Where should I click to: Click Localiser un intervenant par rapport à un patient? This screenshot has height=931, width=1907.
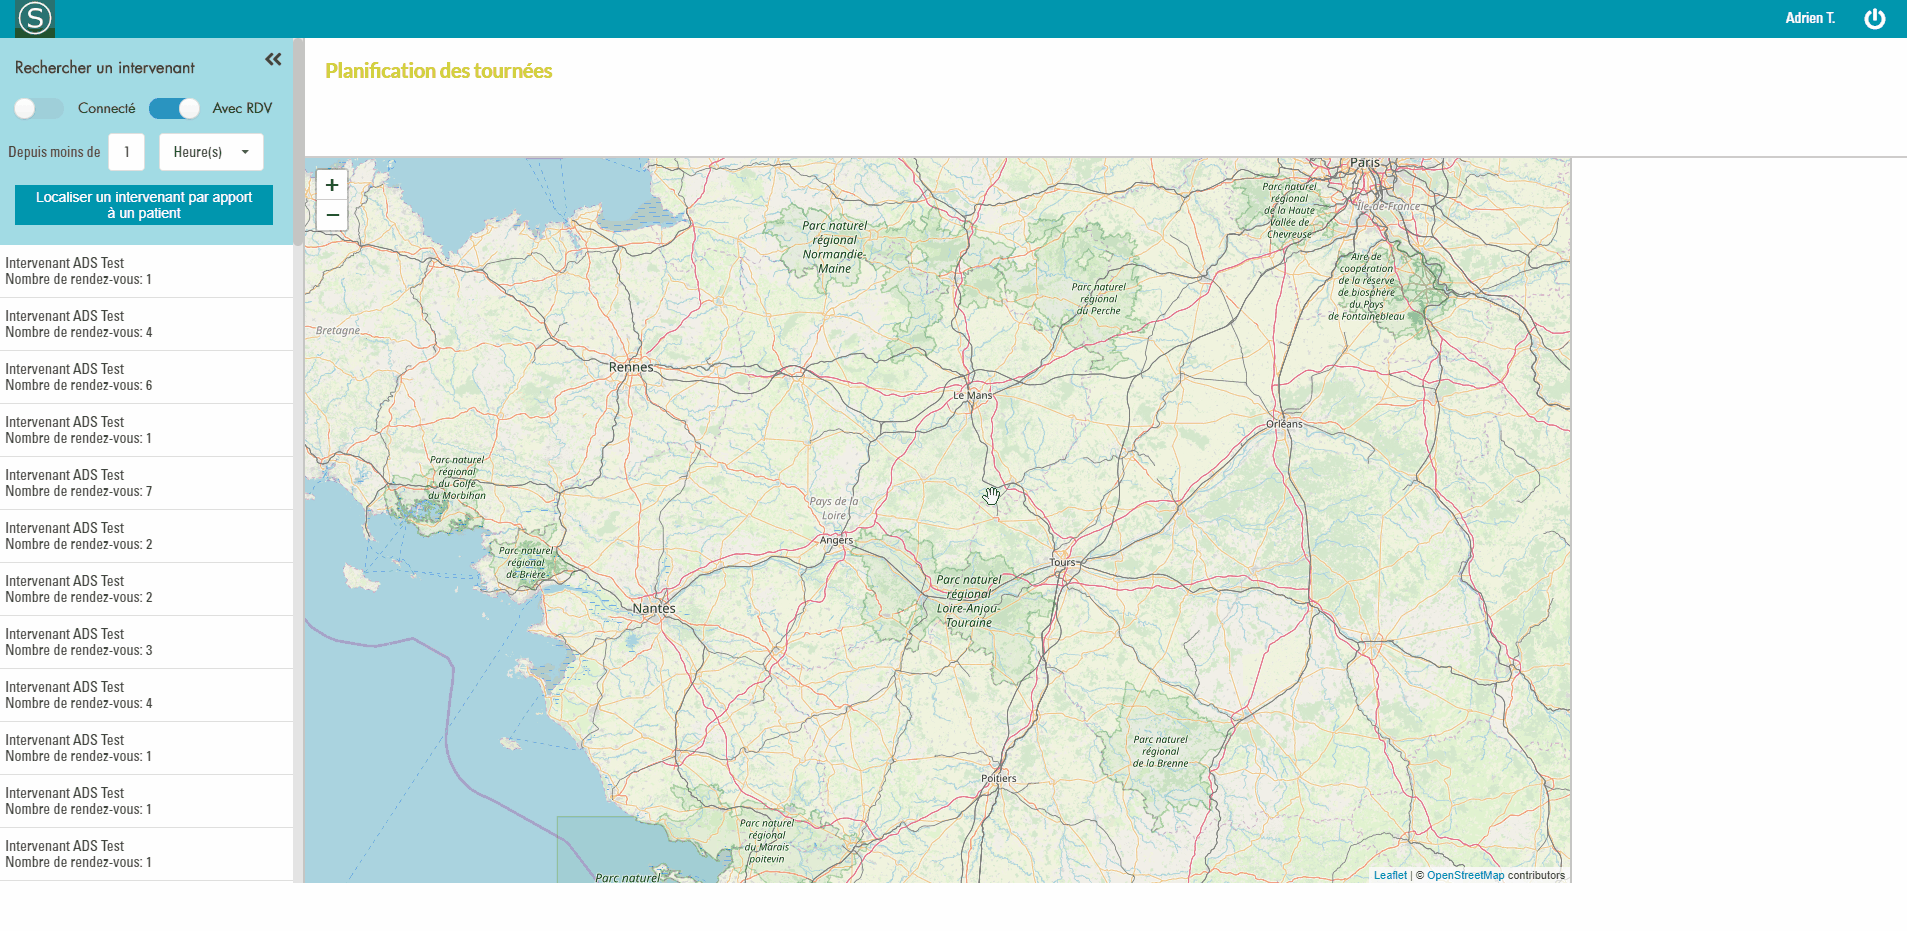pos(144,205)
